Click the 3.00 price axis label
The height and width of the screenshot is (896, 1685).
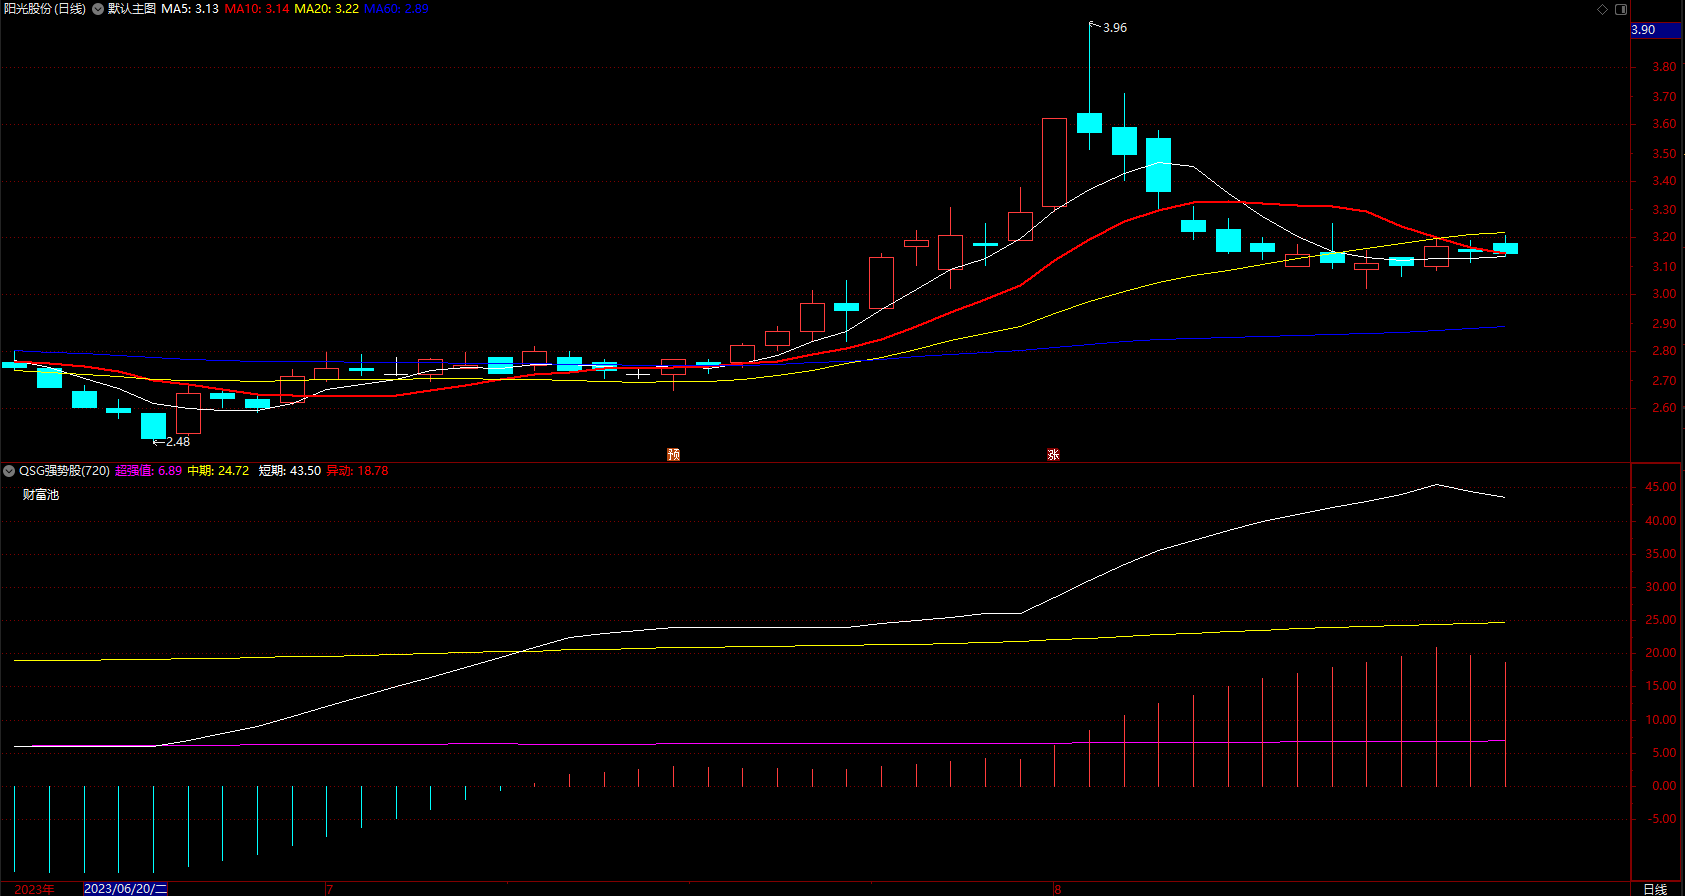pos(1664,294)
